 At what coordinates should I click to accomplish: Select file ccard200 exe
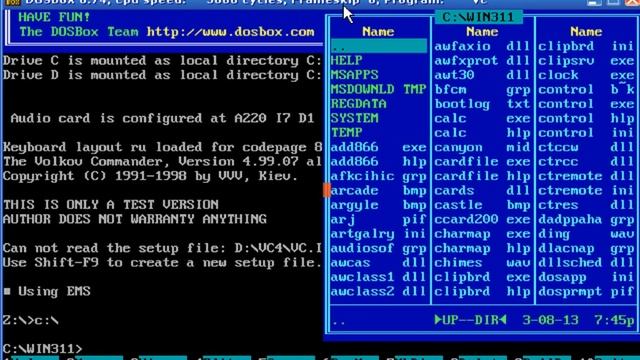point(482,220)
